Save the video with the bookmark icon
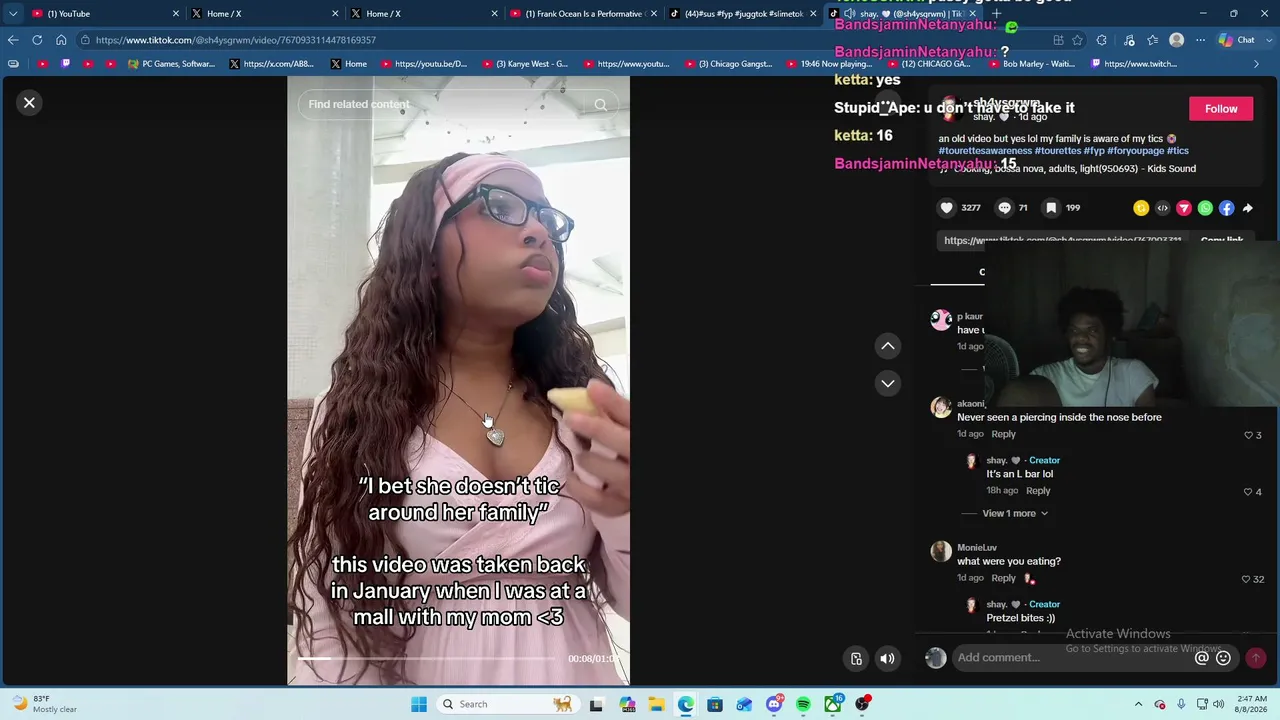This screenshot has width=1280, height=720. pyautogui.click(x=1051, y=208)
